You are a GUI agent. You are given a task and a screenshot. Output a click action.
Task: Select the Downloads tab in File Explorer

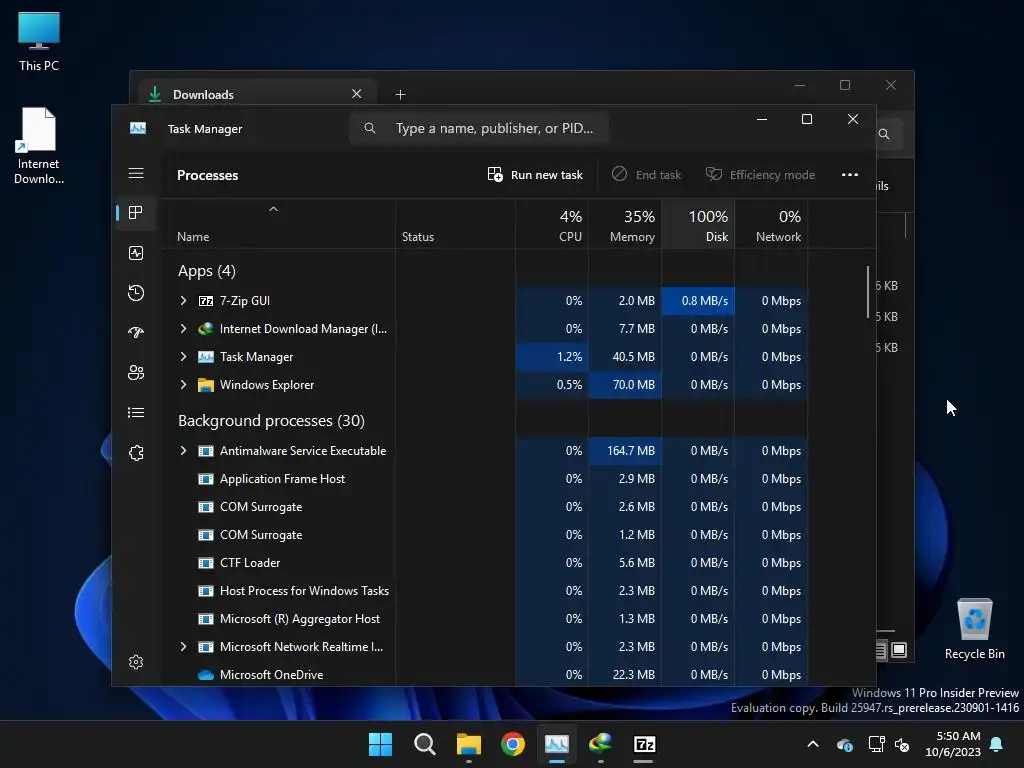click(x=257, y=94)
